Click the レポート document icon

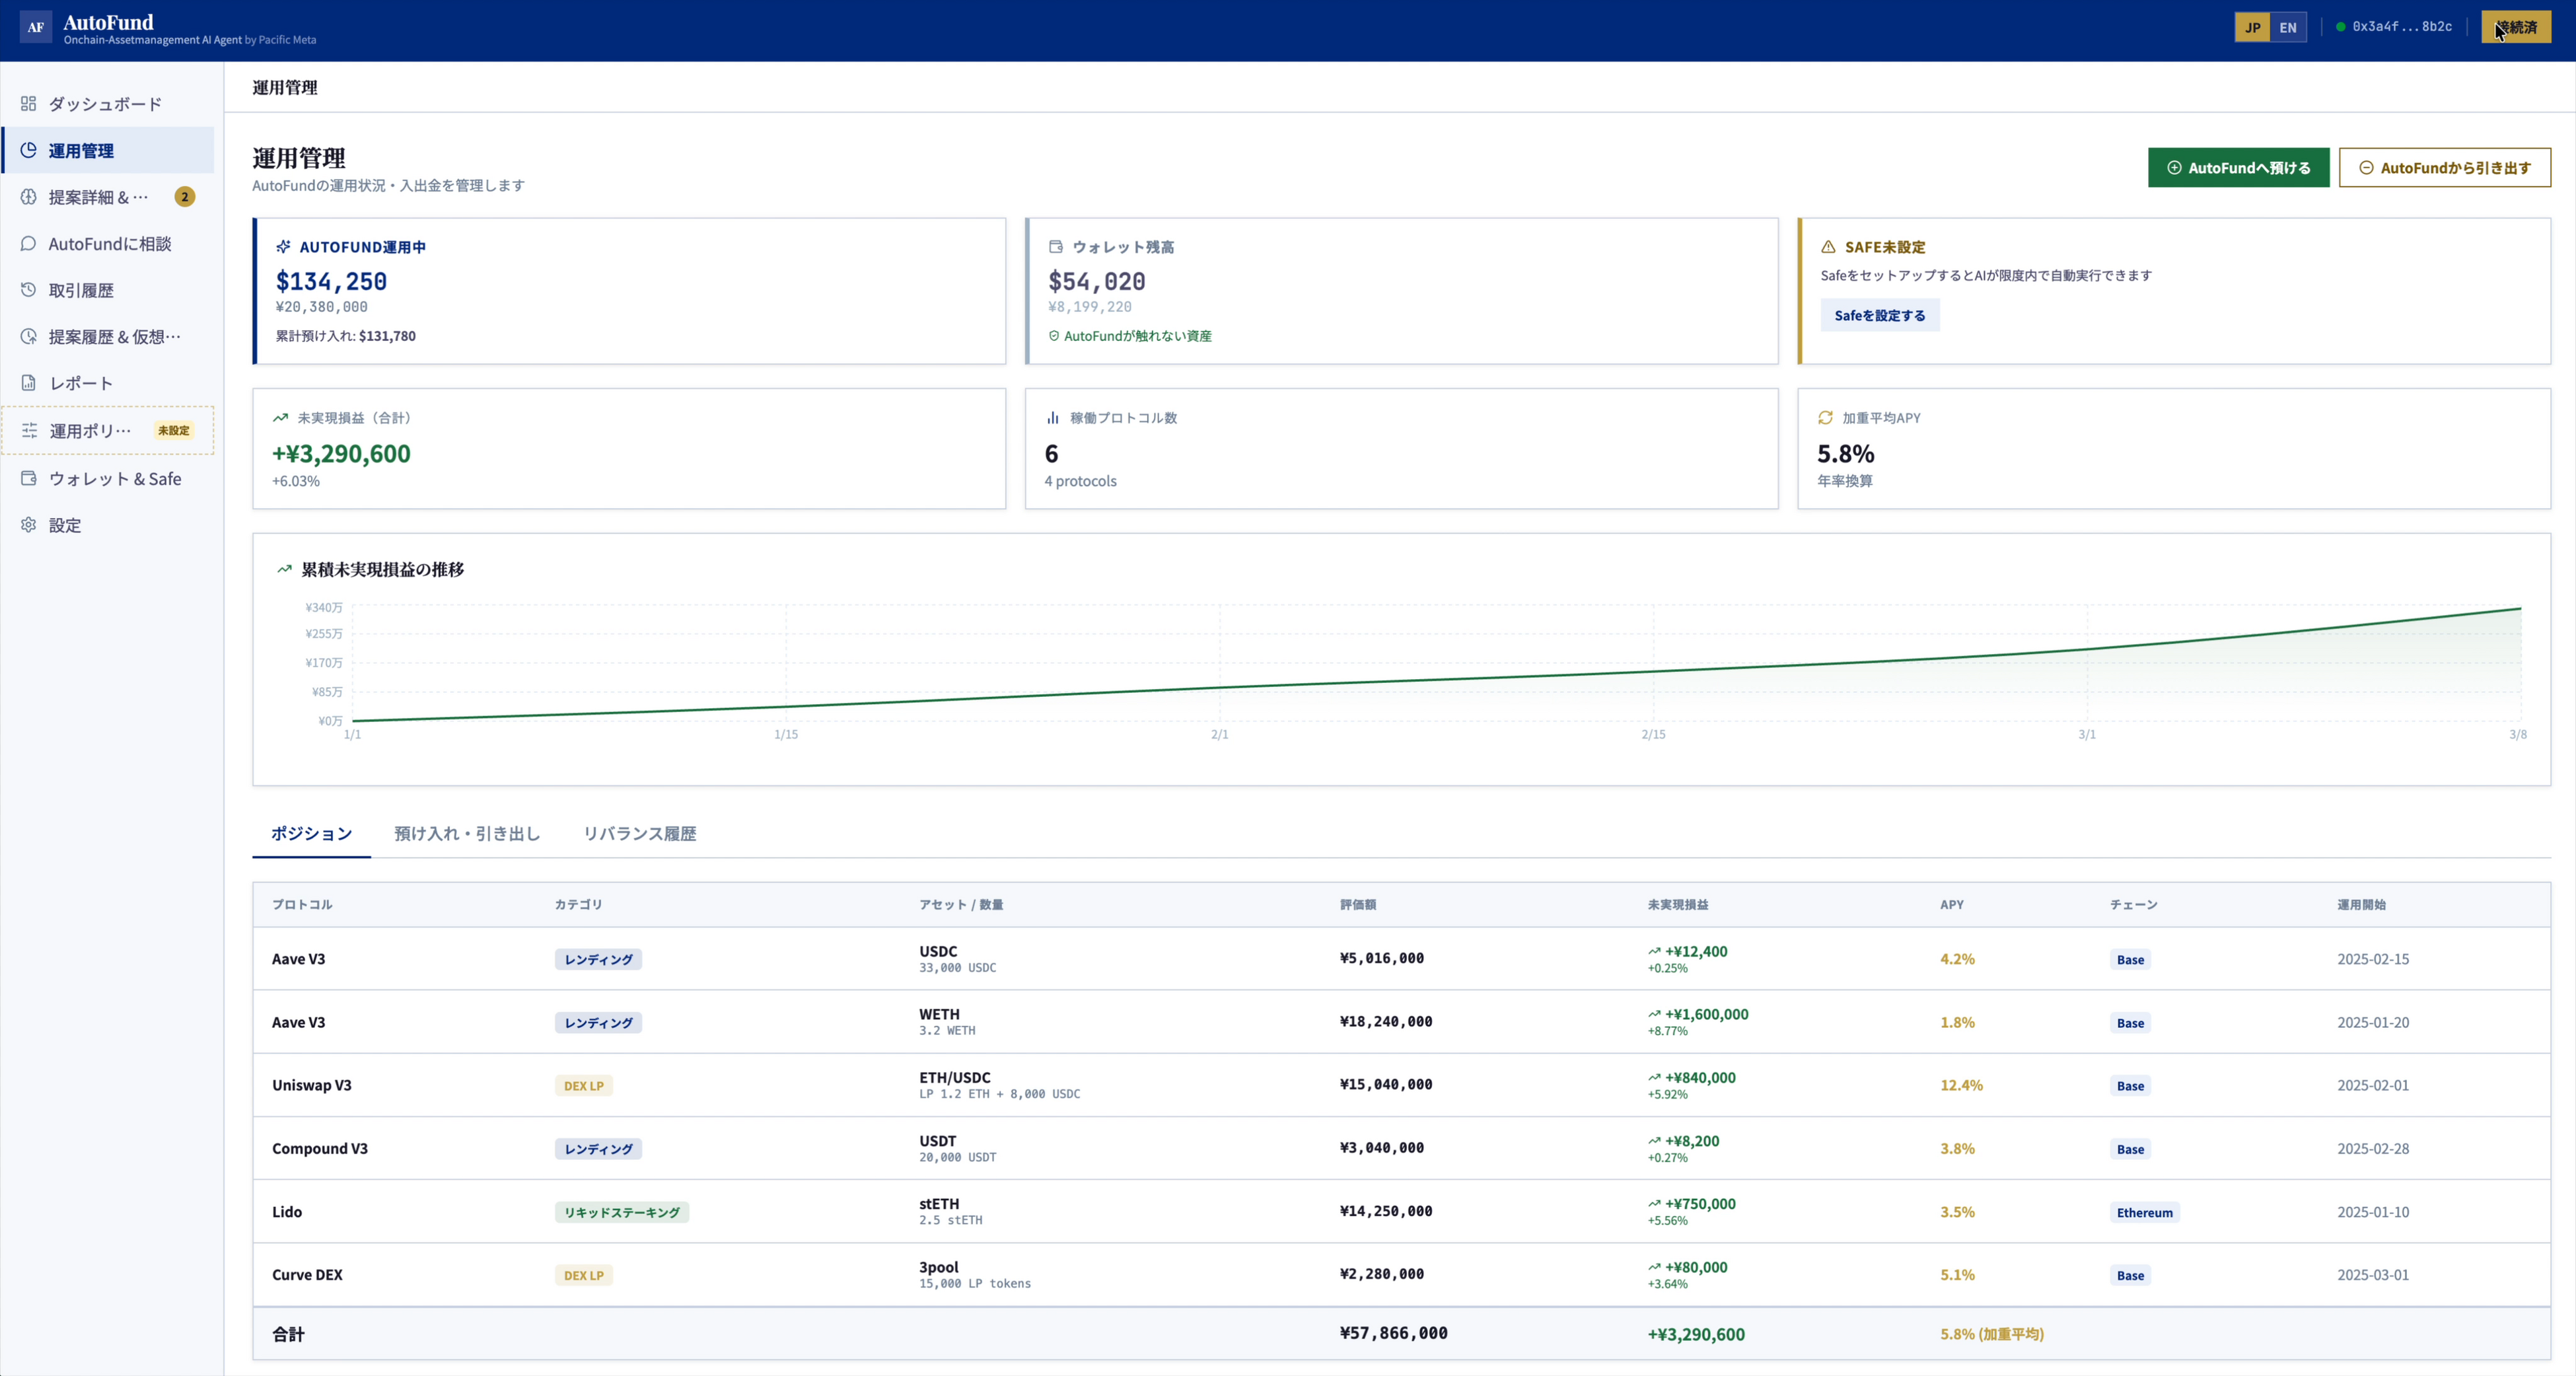[x=28, y=383]
